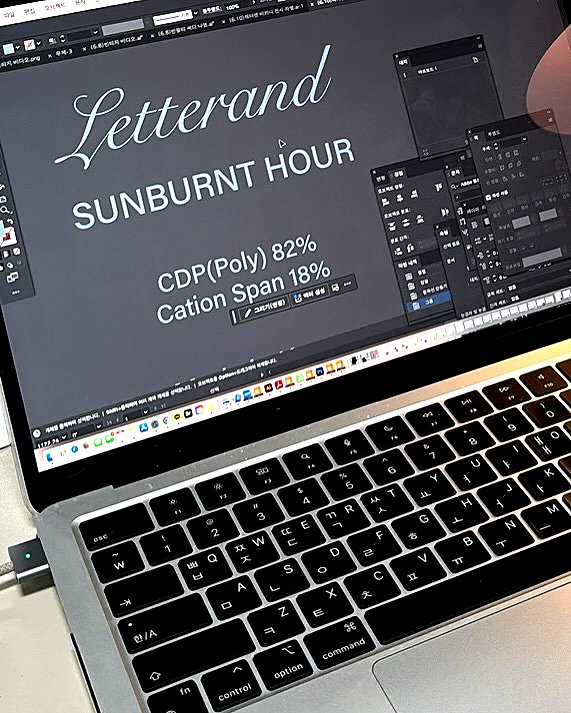The width and height of the screenshot is (571, 713).
Task: Click third 오브젝트 분포 distribute icon
Action: (420, 219)
